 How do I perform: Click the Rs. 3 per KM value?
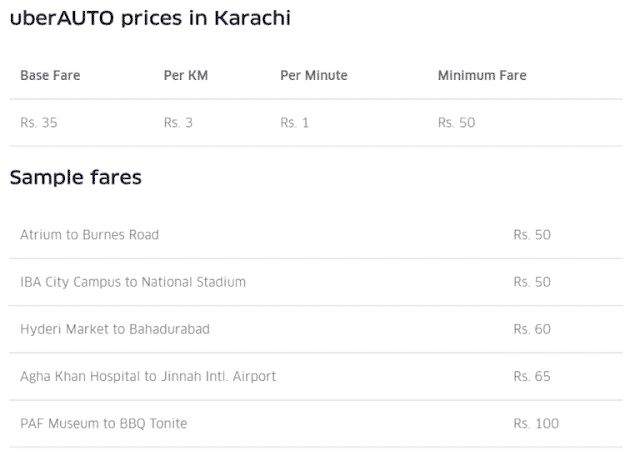click(178, 122)
